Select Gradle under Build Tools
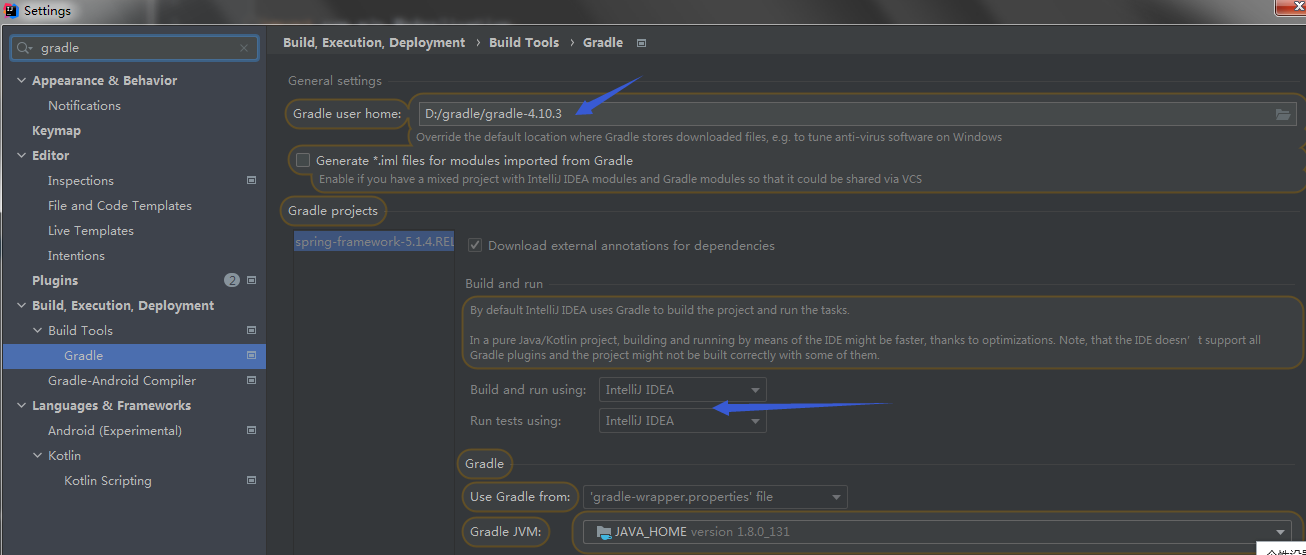The height and width of the screenshot is (555, 1306). (x=84, y=355)
